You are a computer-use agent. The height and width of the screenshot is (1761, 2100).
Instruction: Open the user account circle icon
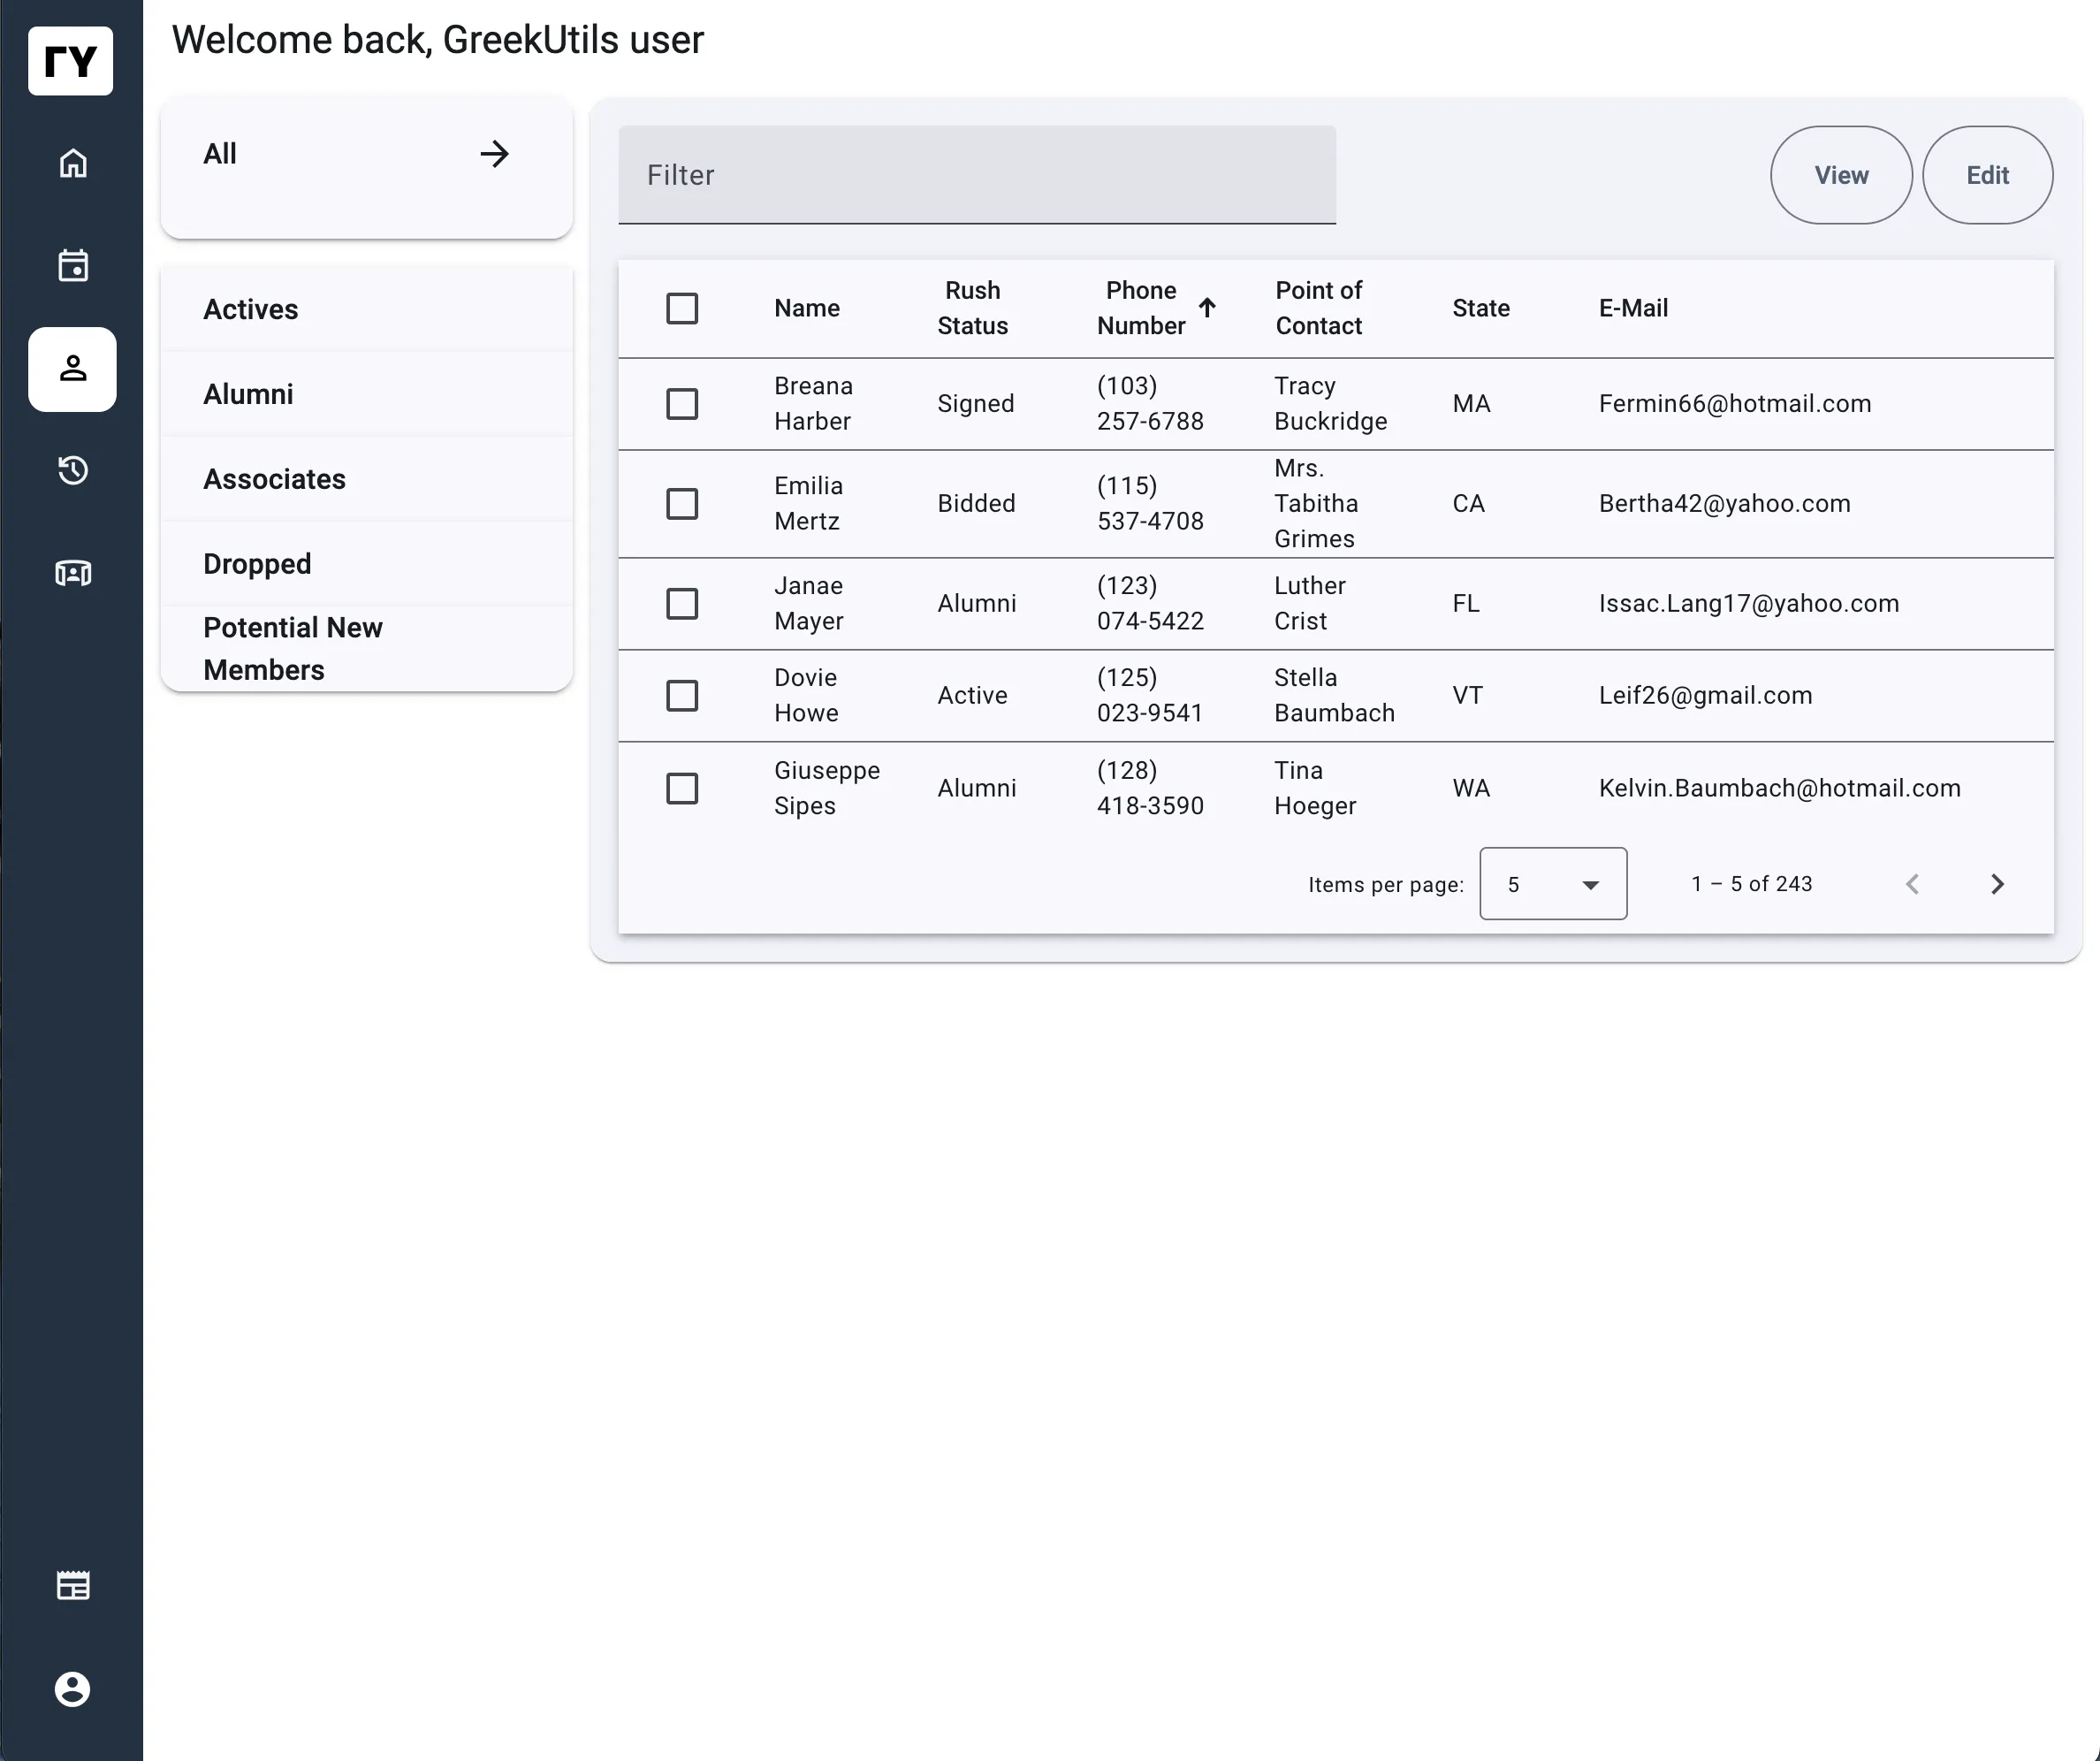coord(73,1689)
